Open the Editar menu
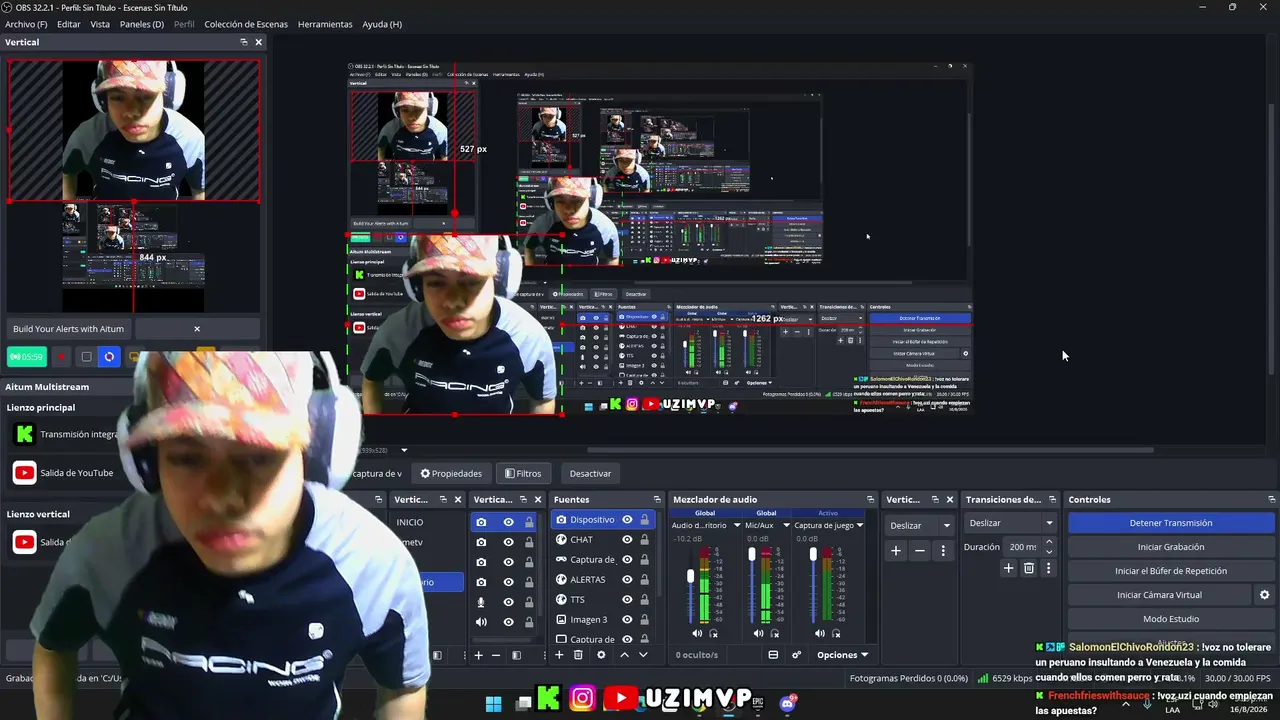This screenshot has width=1280, height=720. 69,24
